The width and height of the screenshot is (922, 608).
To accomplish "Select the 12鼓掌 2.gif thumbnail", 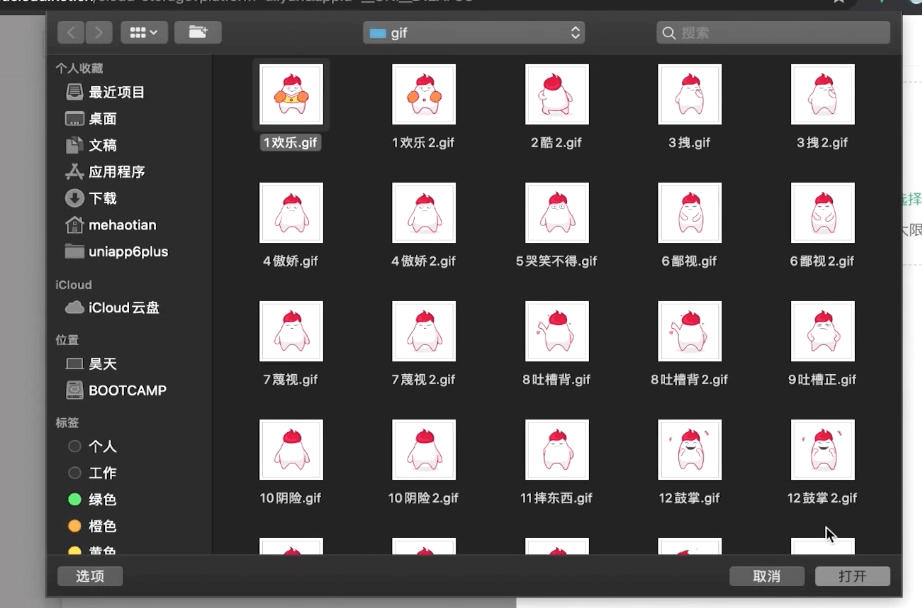I will point(823,450).
